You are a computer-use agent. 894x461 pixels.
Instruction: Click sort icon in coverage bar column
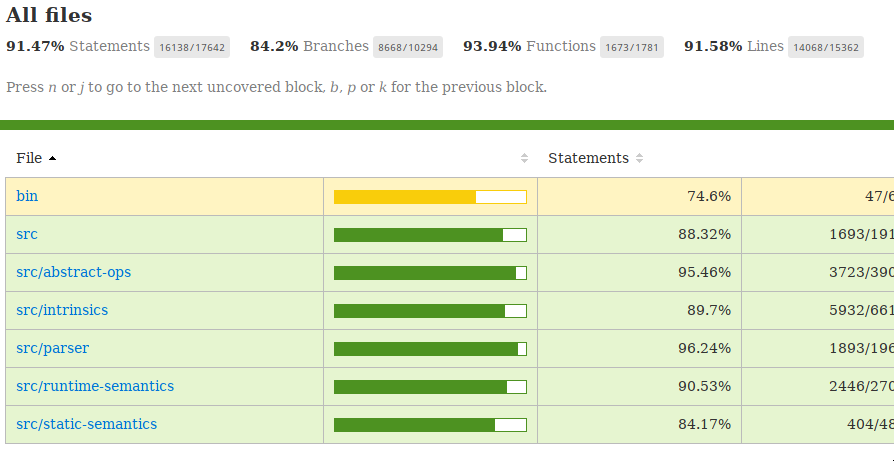pyautogui.click(x=524, y=159)
